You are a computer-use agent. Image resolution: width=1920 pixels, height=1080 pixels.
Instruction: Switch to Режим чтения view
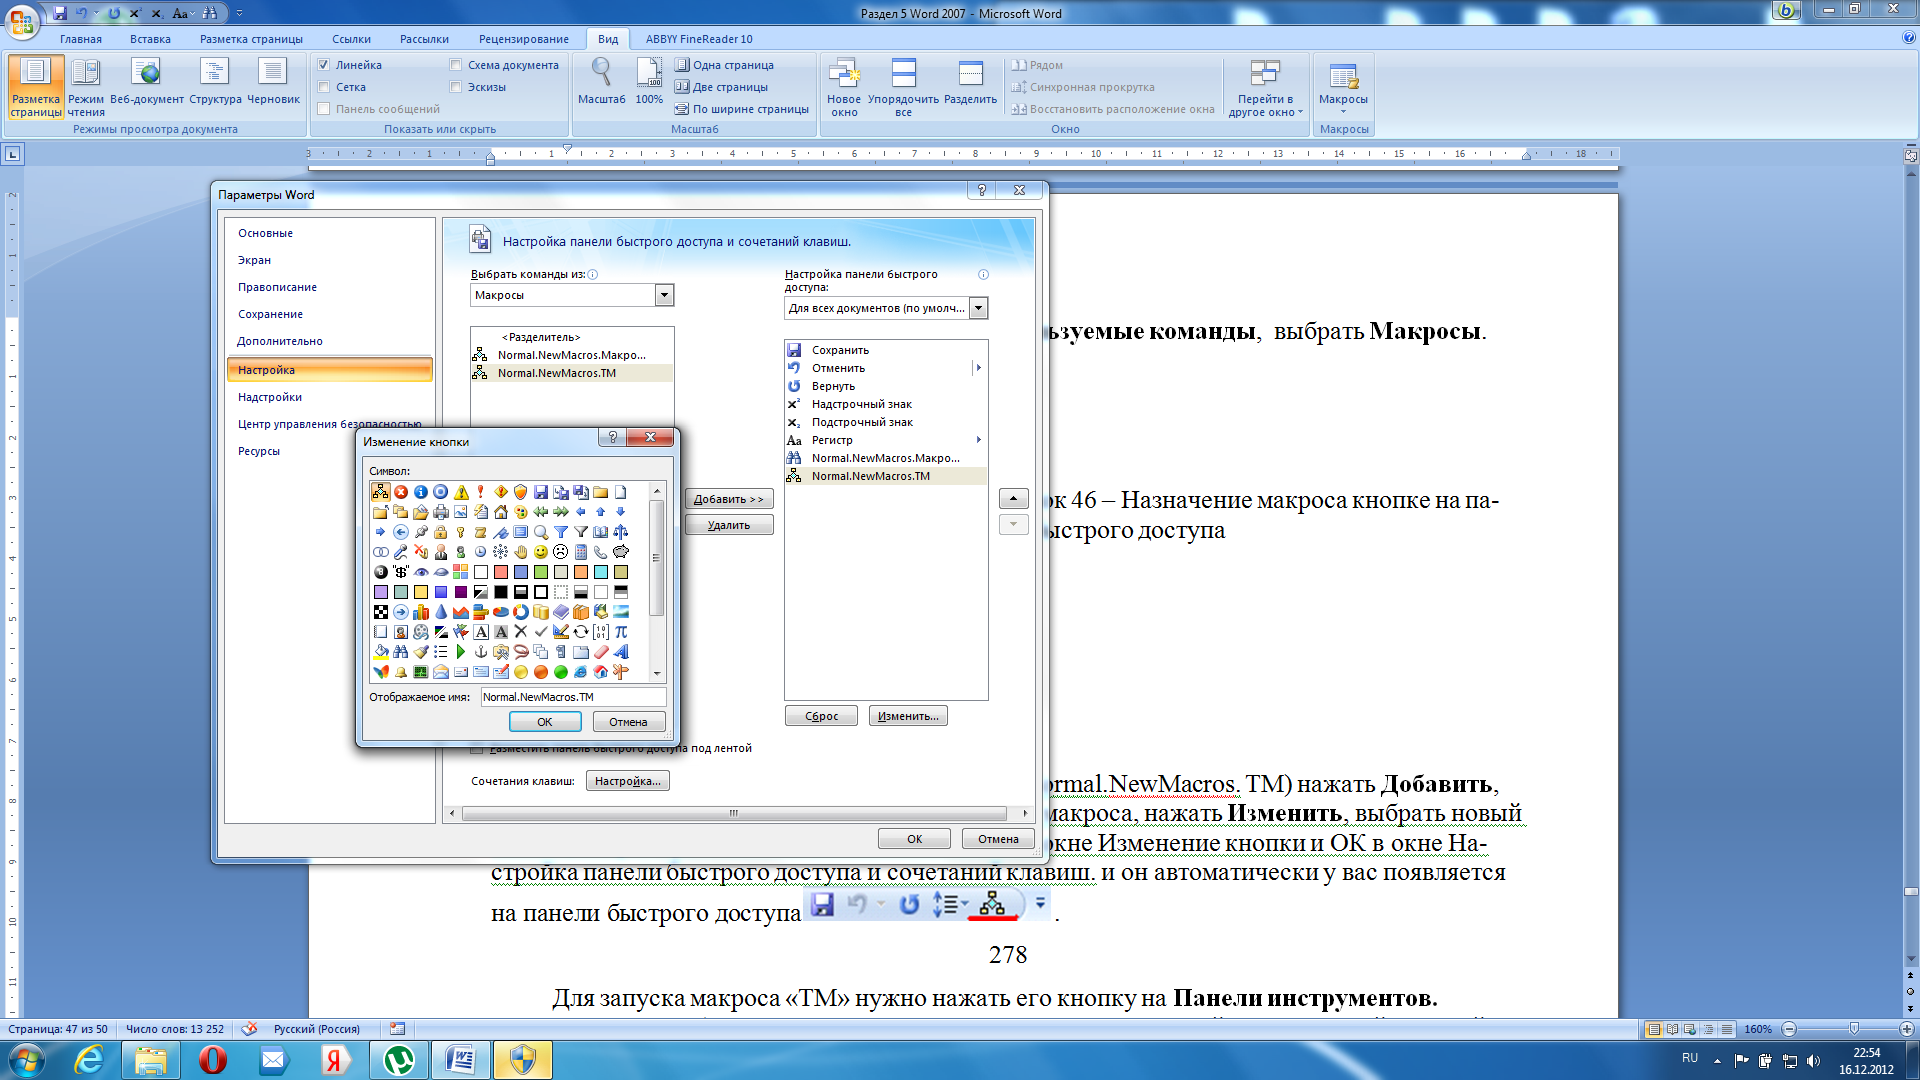[86, 87]
